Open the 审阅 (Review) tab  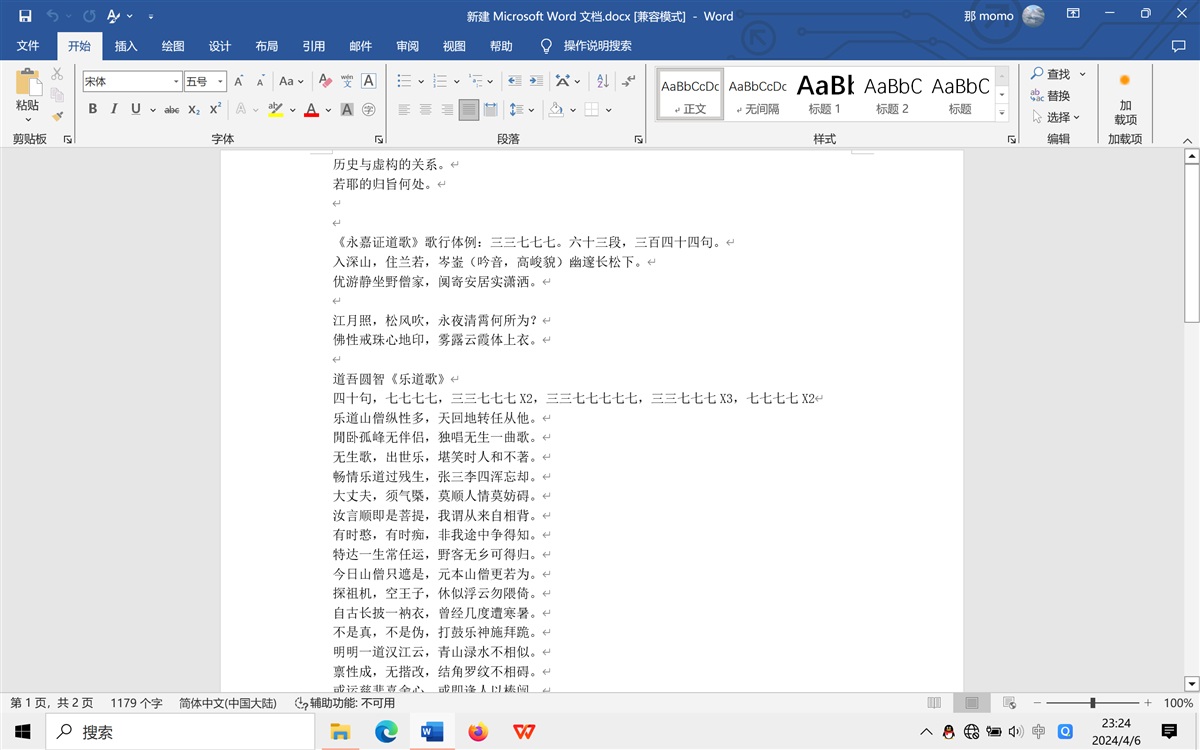tap(407, 46)
